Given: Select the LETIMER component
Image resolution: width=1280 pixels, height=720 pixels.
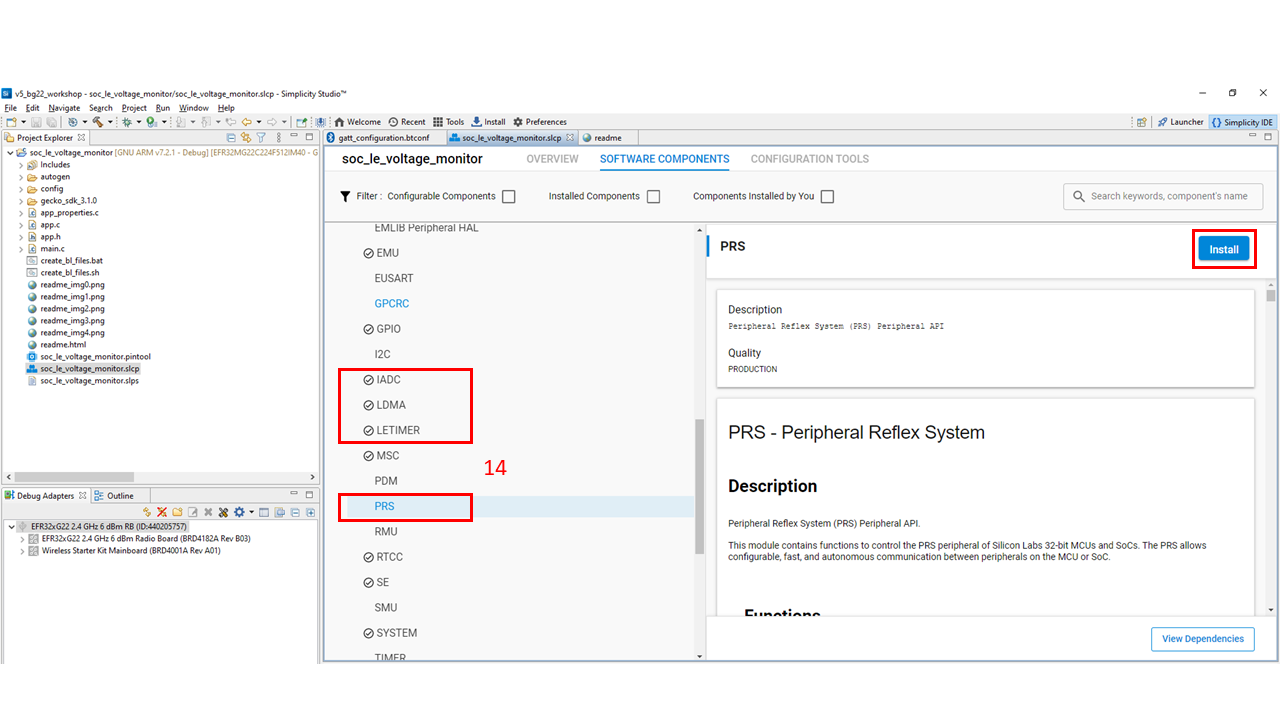Looking at the screenshot, I should [398, 431].
